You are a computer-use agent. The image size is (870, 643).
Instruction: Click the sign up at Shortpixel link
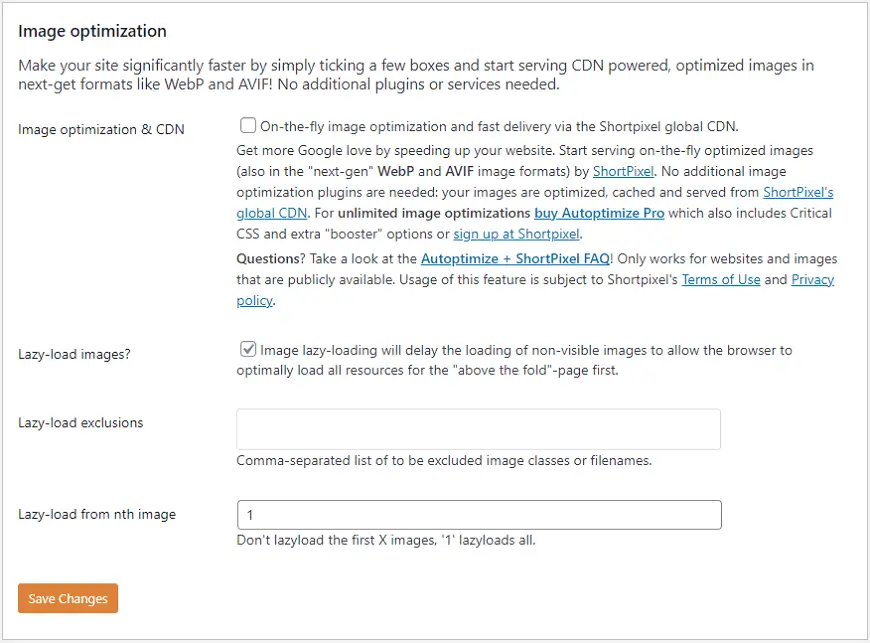tap(516, 234)
